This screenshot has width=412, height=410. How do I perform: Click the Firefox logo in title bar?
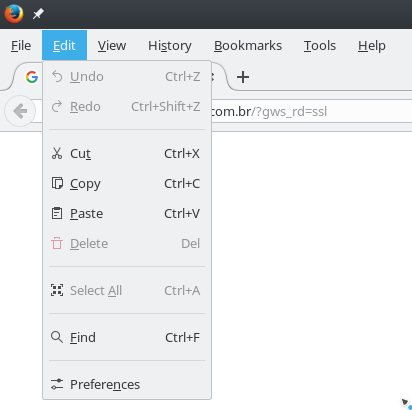(x=14, y=14)
